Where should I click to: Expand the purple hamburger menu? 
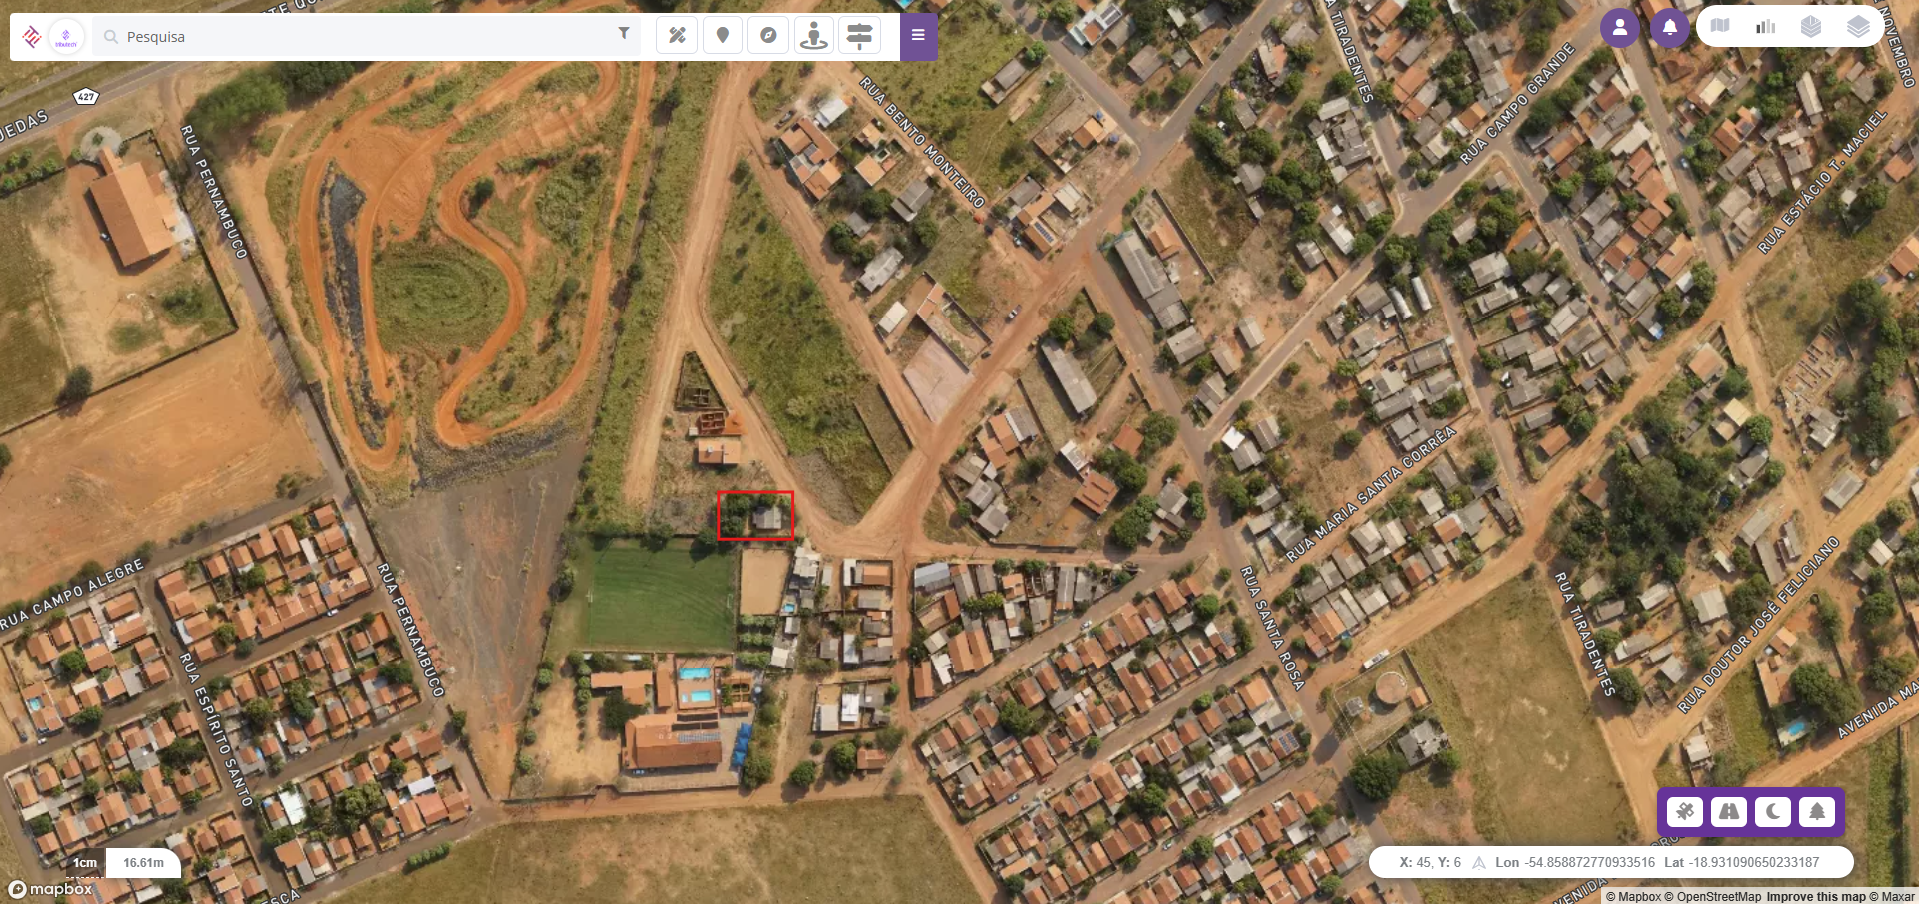918,36
